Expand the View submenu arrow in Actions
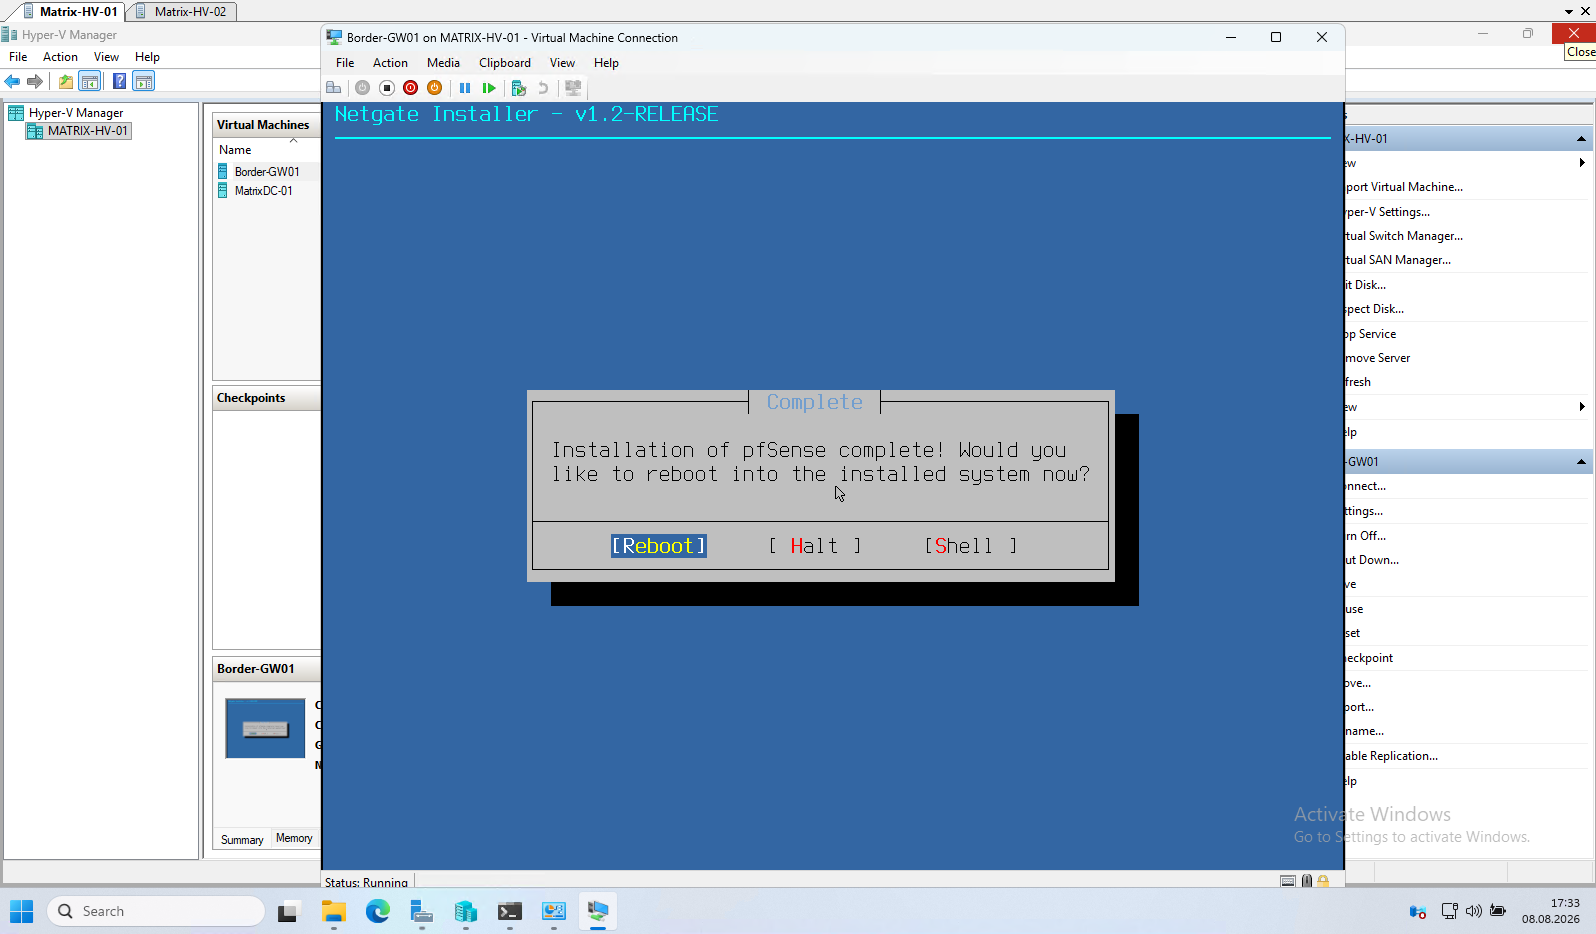The height and width of the screenshot is (934, 1596). coord(1581,407)
